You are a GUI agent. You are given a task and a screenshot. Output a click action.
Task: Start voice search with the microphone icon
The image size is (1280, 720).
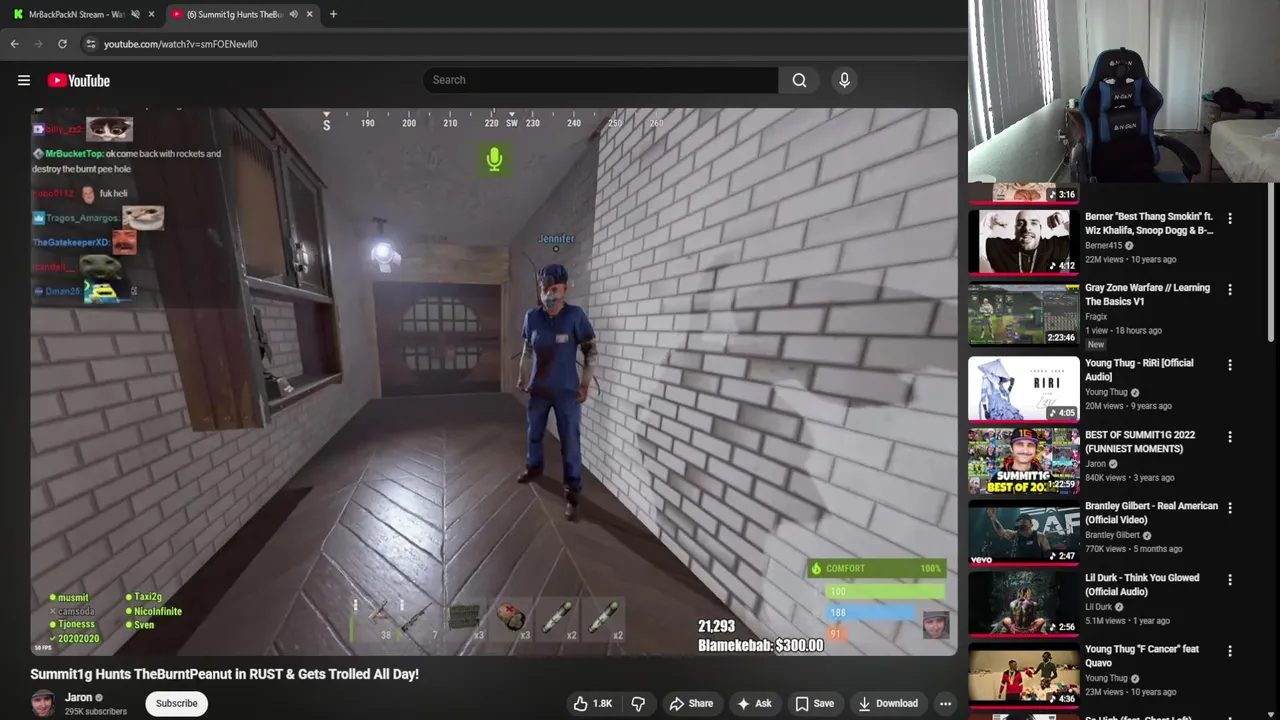pos(844,80)
